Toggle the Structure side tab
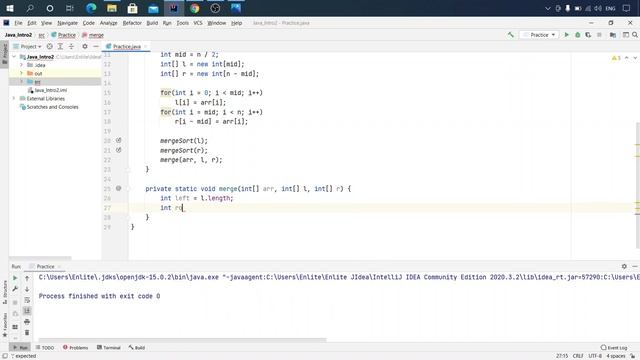Screen dimensions: 640x360 [4, 292]
